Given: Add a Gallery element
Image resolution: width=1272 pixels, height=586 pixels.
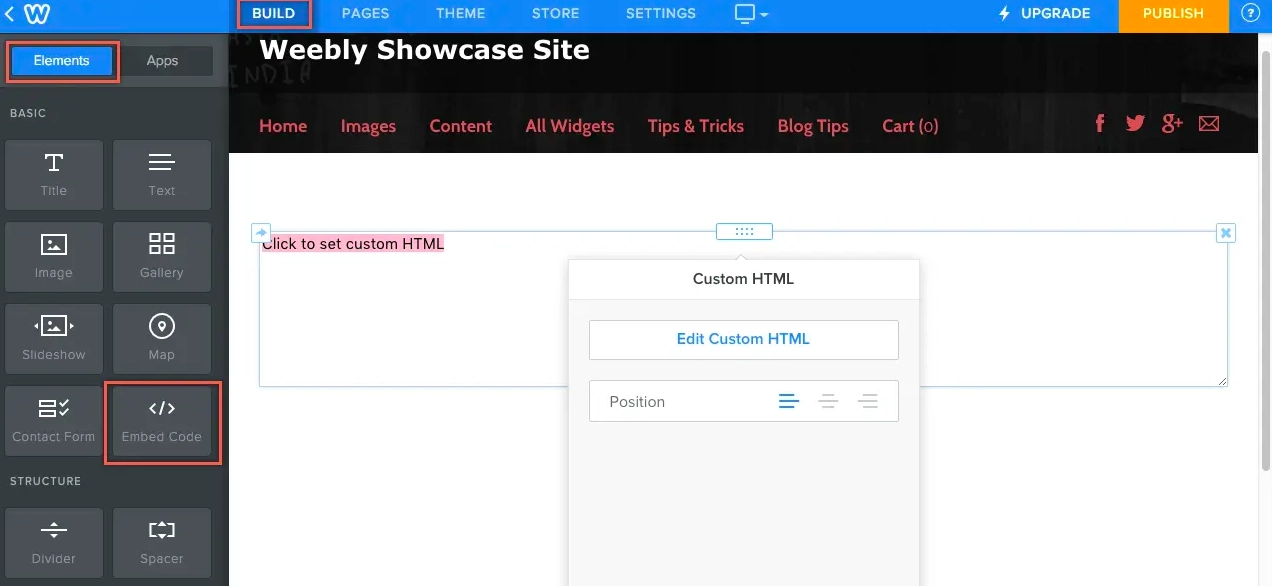Looking at the screenshot, I should [162, 257].
